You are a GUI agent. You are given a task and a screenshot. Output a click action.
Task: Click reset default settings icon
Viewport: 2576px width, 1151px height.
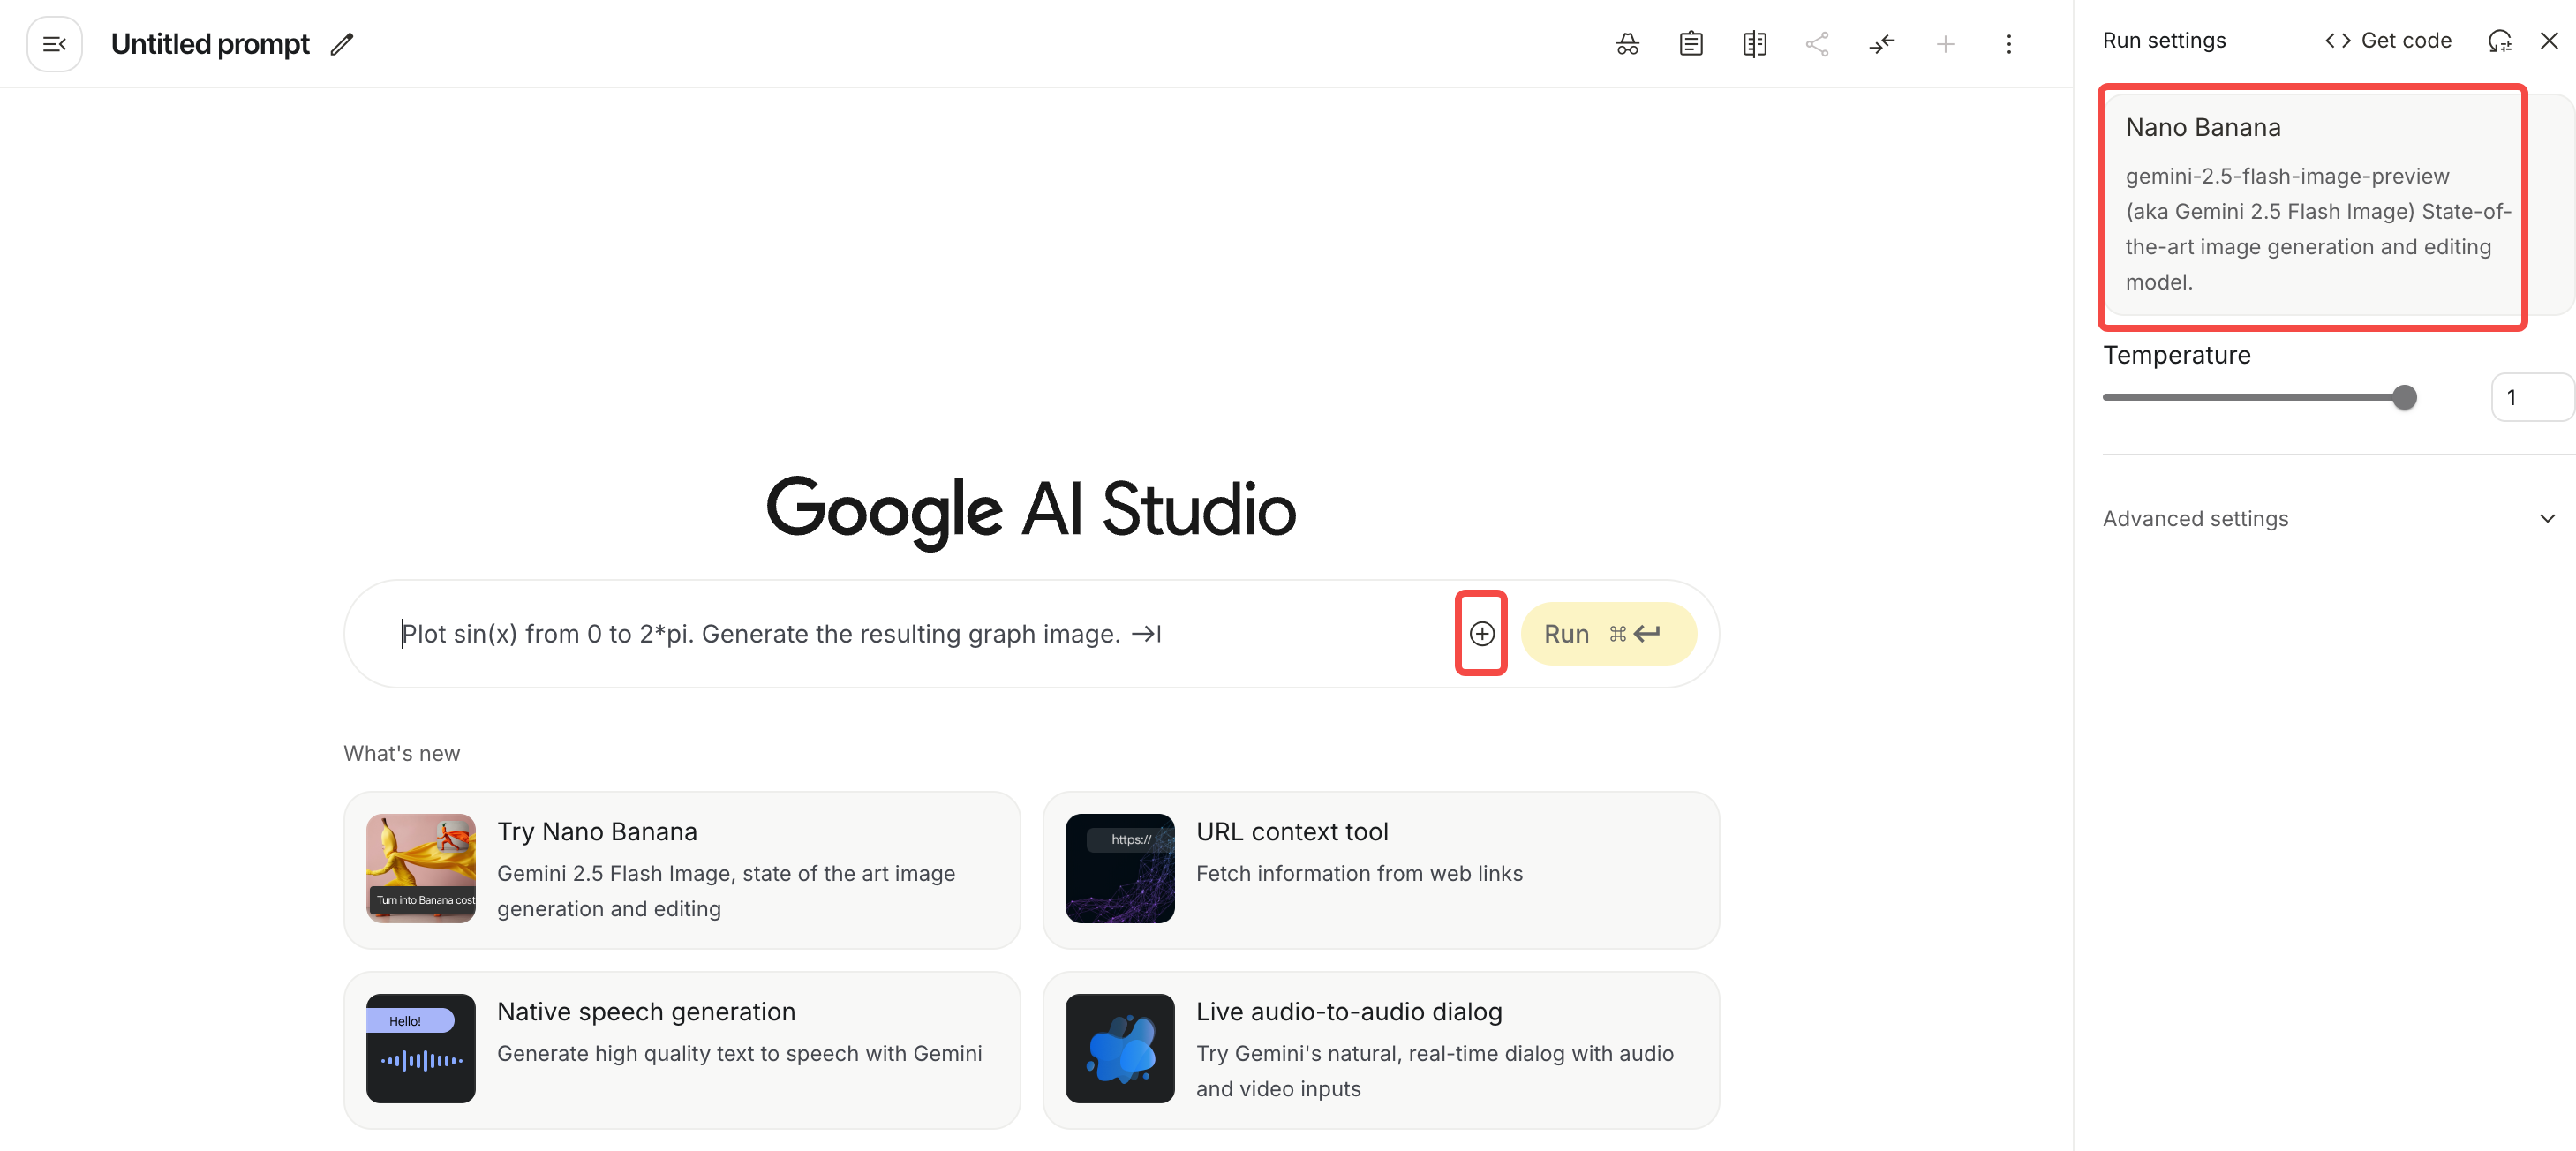coord(2499,41)
